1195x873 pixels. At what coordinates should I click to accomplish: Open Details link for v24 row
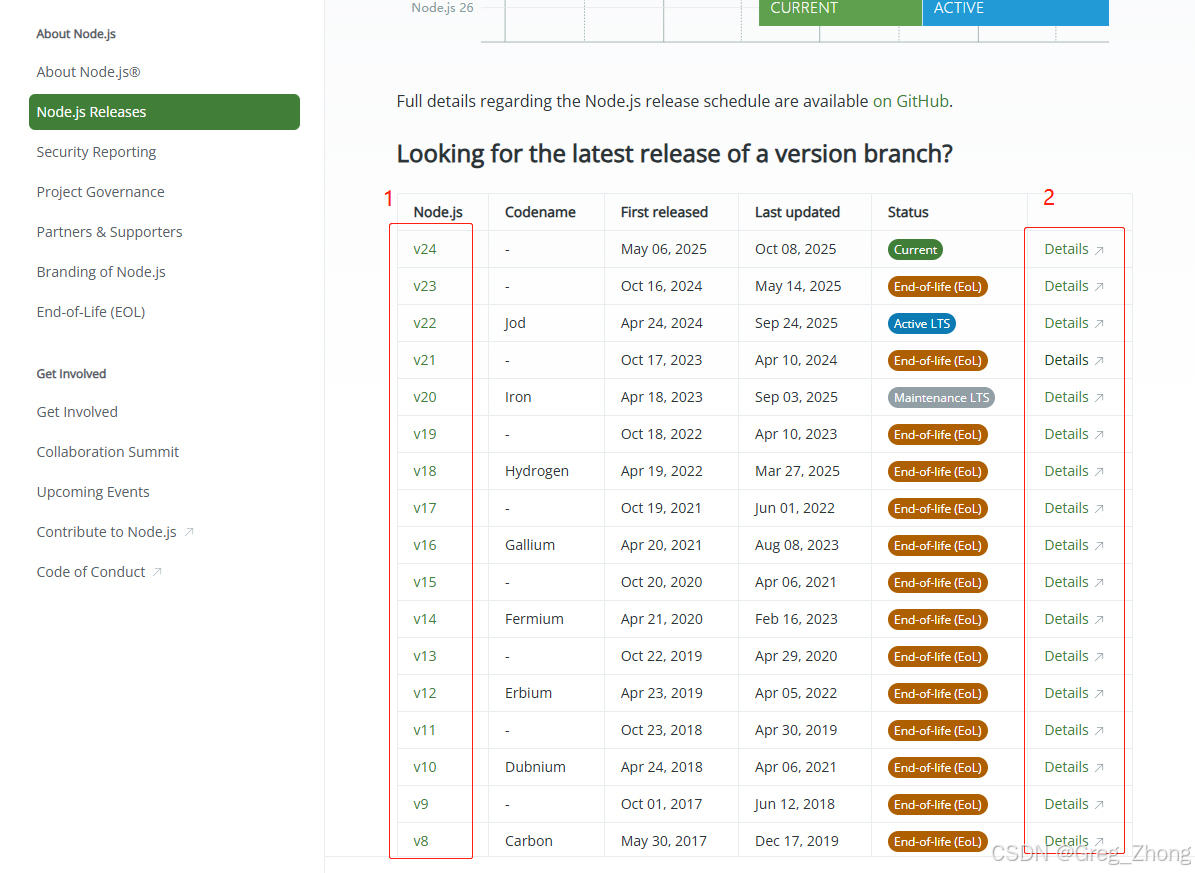tap(1074, 249)
